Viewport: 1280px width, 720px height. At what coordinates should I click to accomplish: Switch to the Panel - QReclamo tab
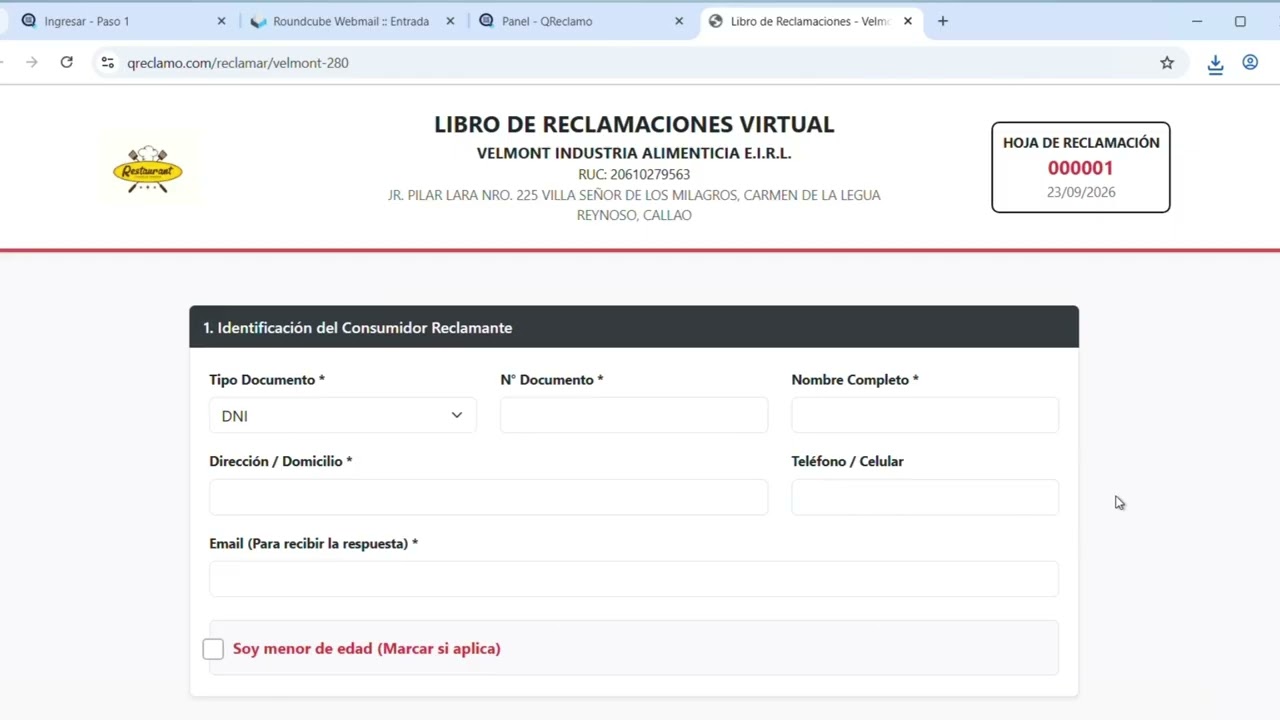coord(582,21)
